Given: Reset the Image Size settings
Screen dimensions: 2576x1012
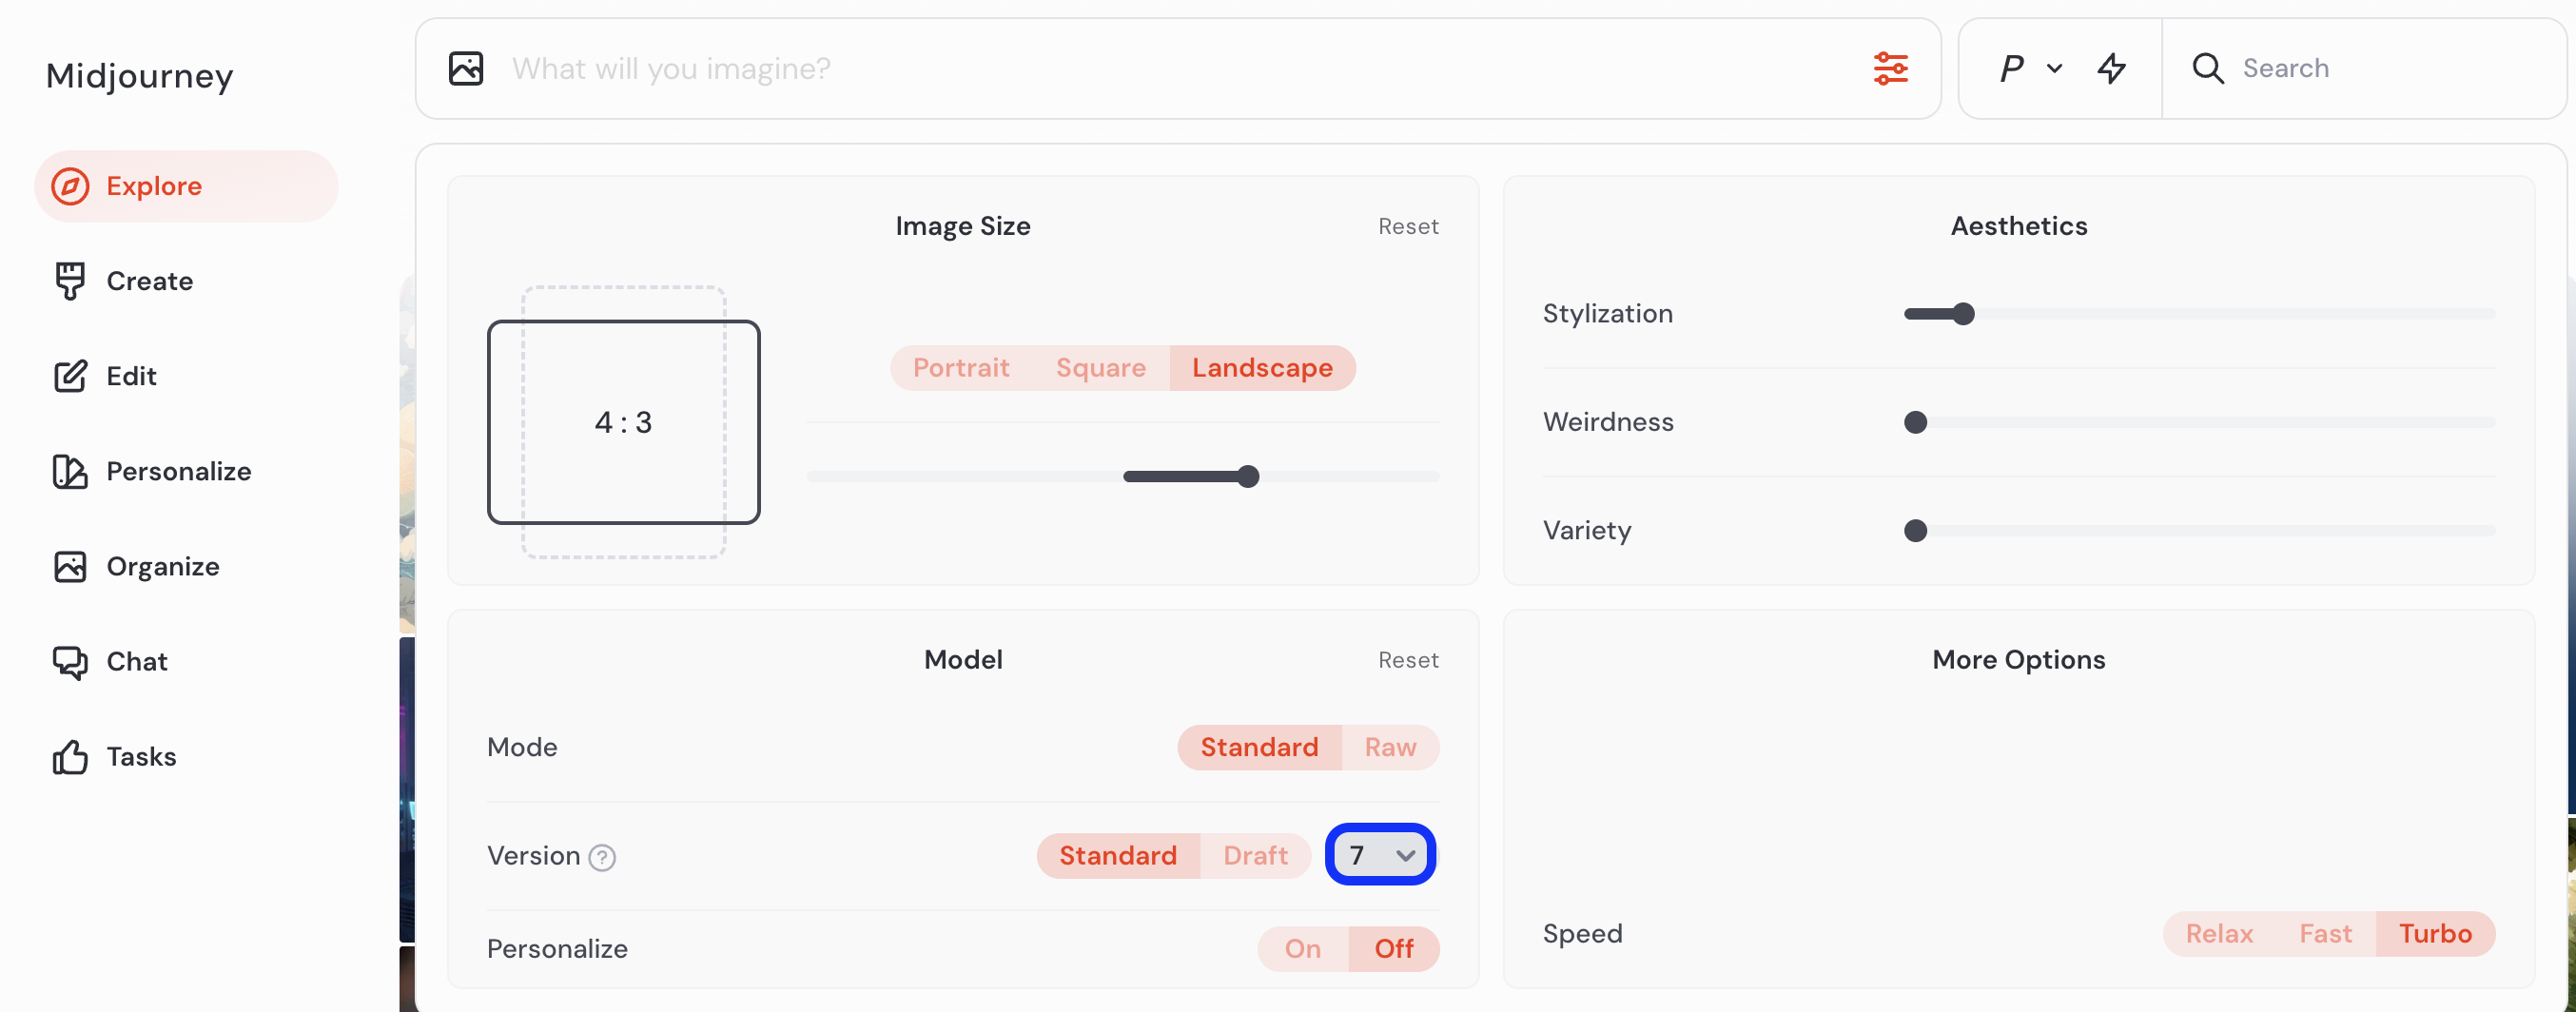Looking at the screenshot, I should [x=1407, y=226].
